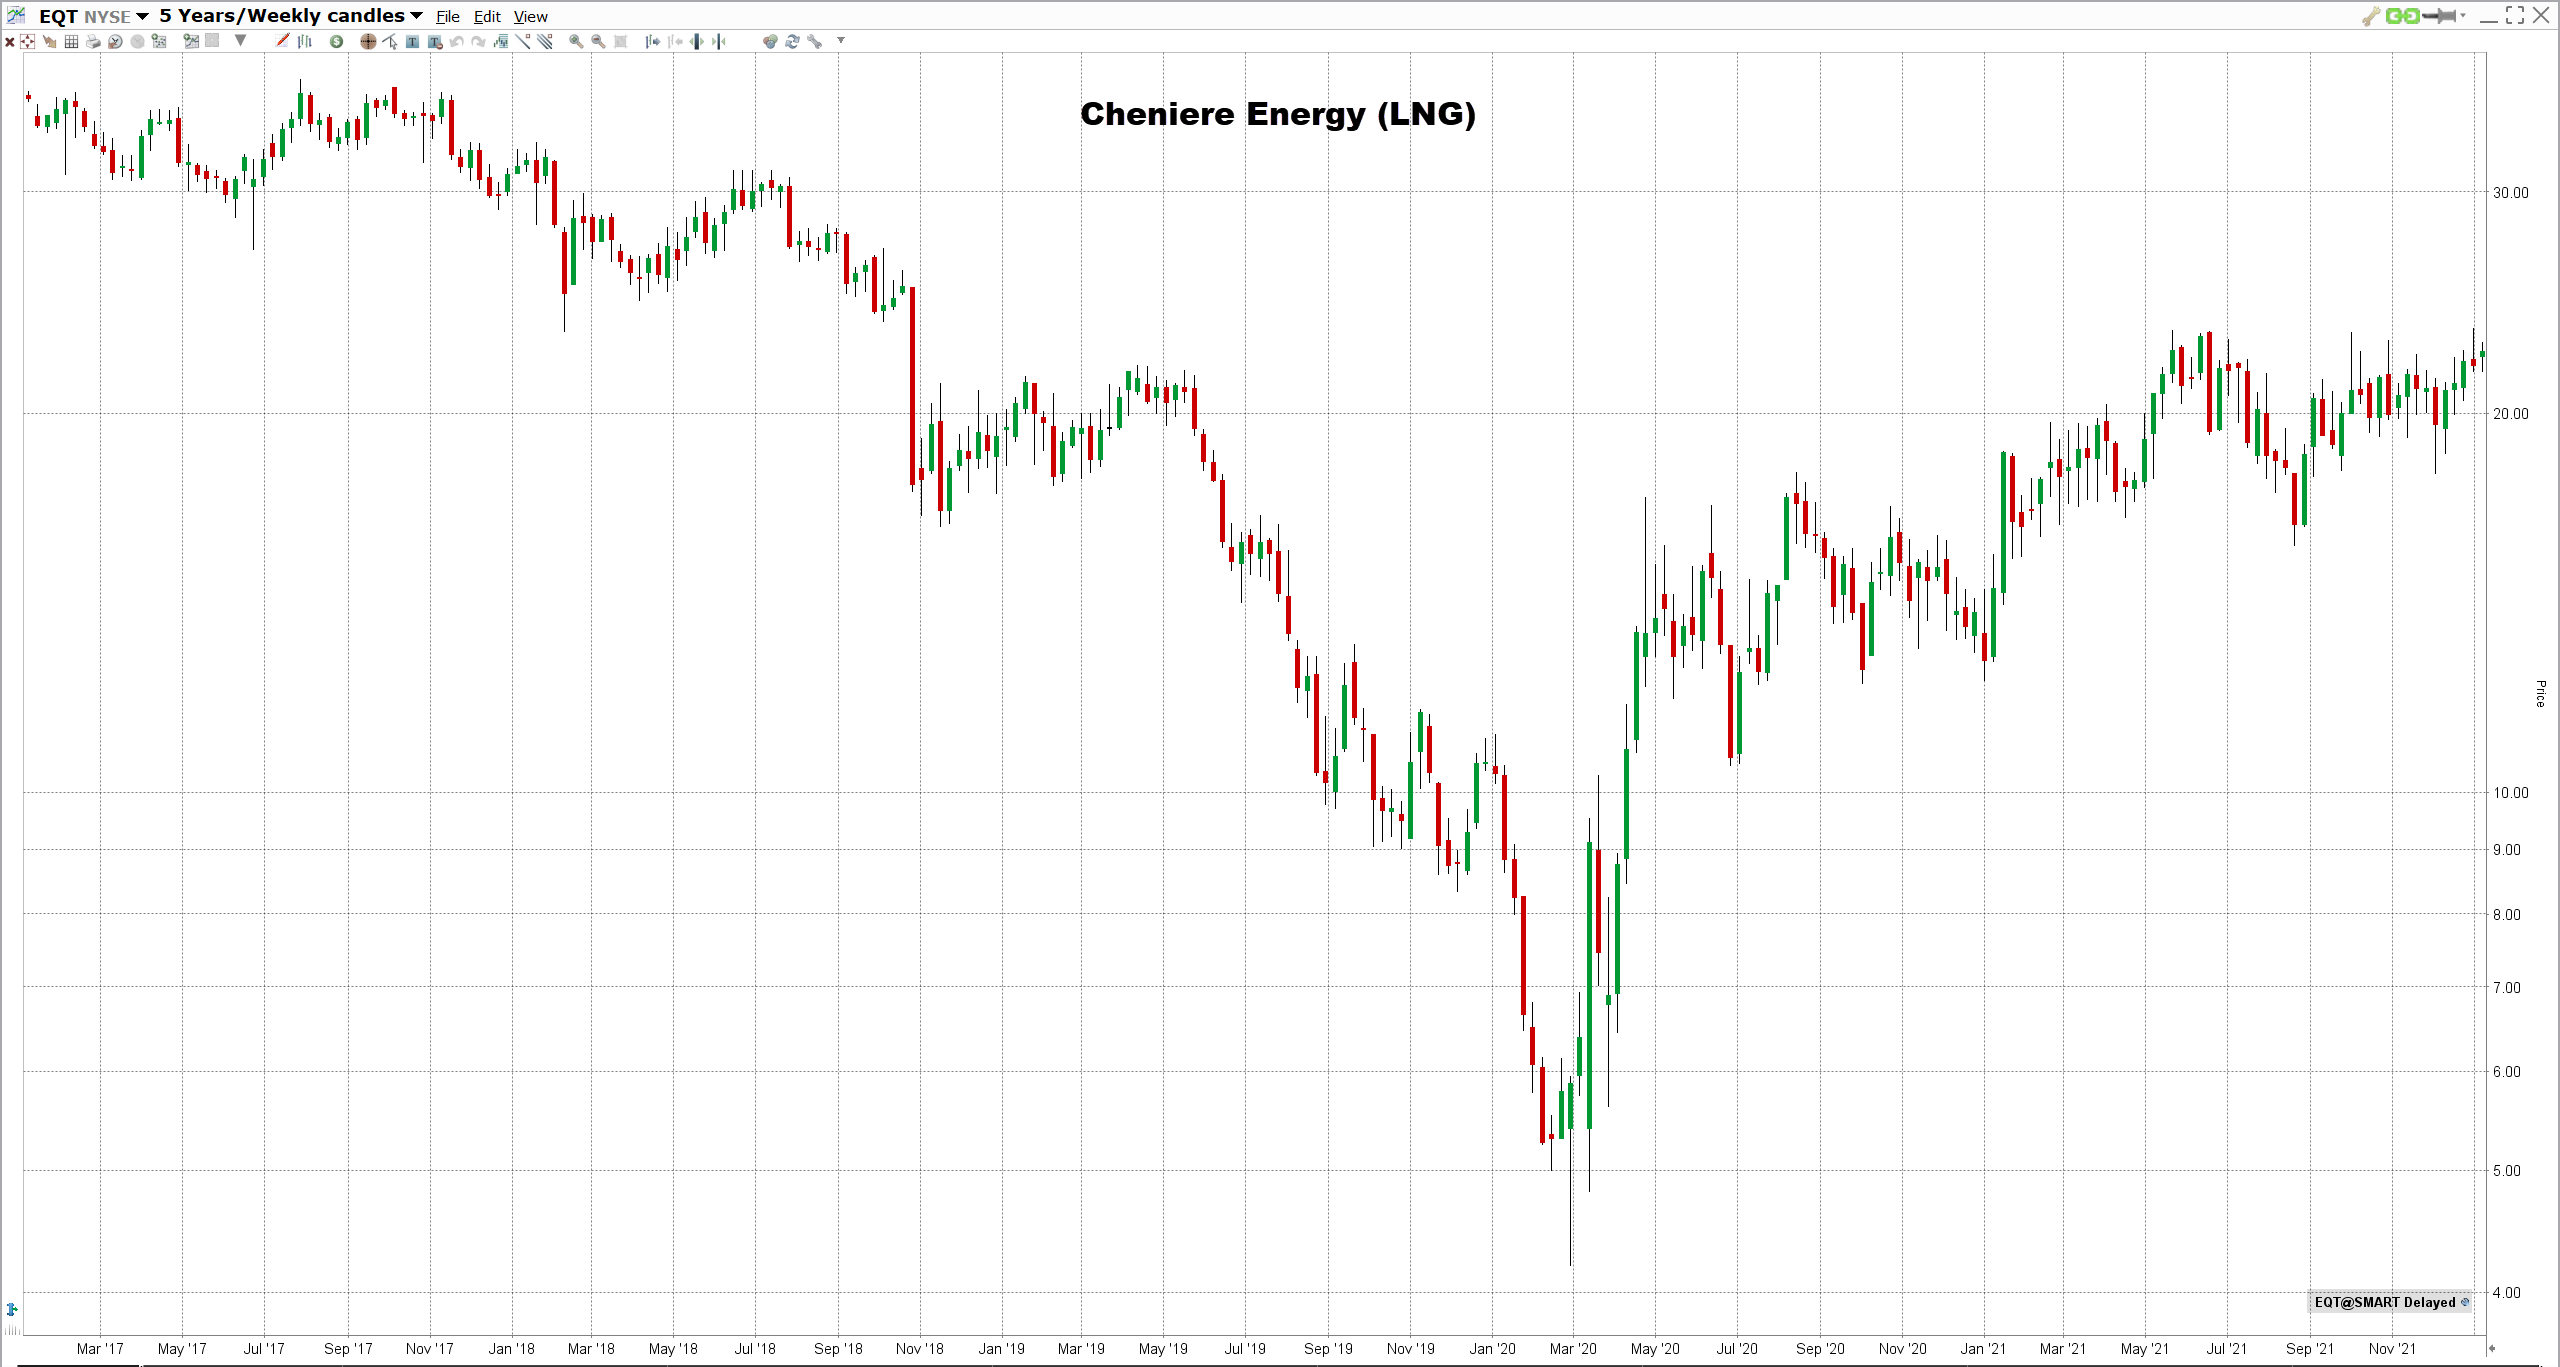The image size is (2560, 1367).
Task: Open chart settings wrench in toolbar
Action: click(x=814, y=42)
